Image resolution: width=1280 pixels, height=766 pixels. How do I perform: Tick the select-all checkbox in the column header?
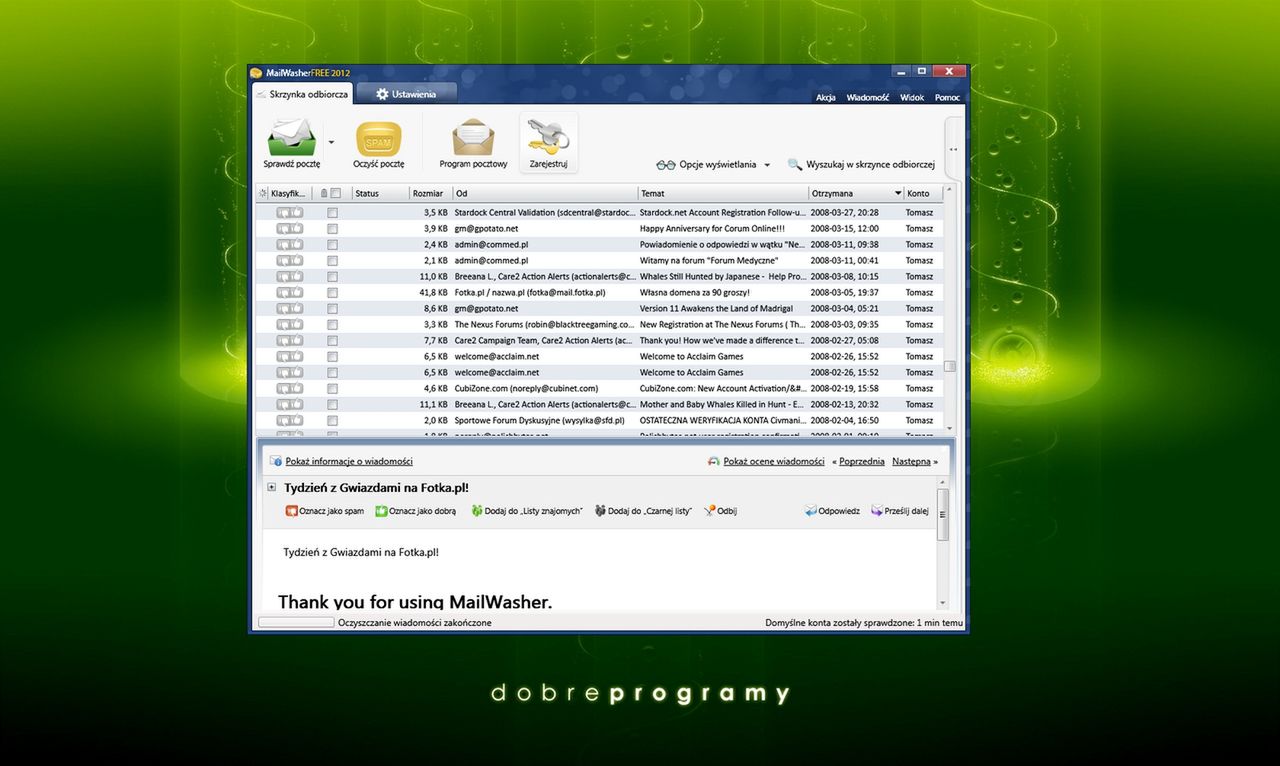coord(336,193)
